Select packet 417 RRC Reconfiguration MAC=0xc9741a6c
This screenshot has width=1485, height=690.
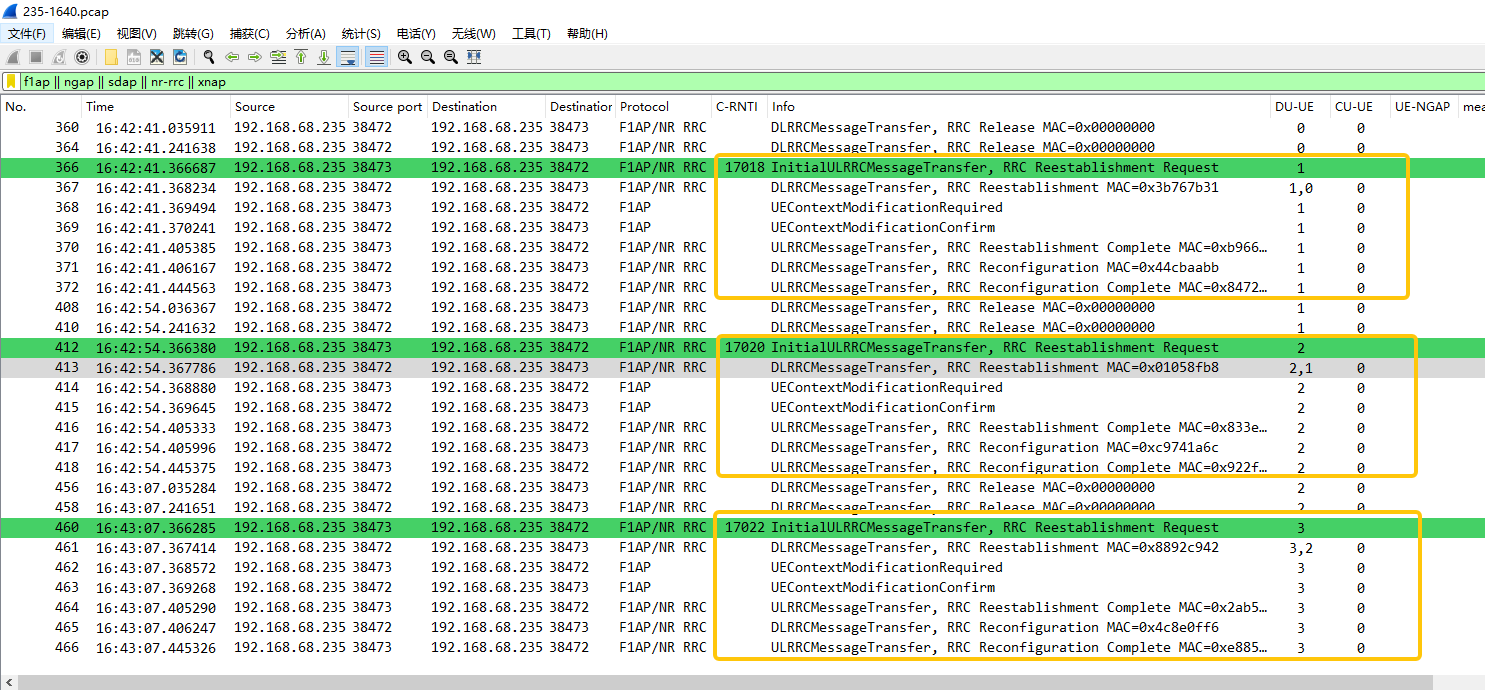click(742, 447)
